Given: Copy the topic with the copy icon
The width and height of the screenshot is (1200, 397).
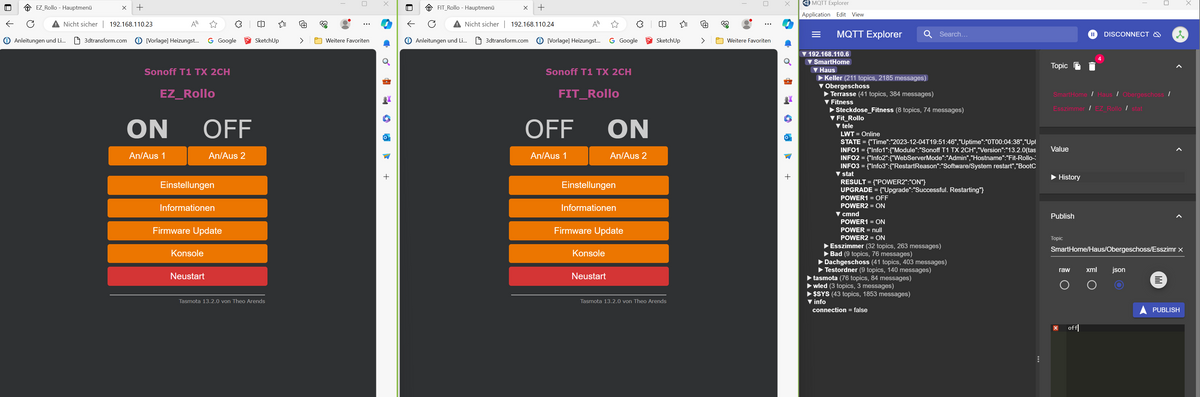Looking at the screenshot, I should coord(1077,66).
